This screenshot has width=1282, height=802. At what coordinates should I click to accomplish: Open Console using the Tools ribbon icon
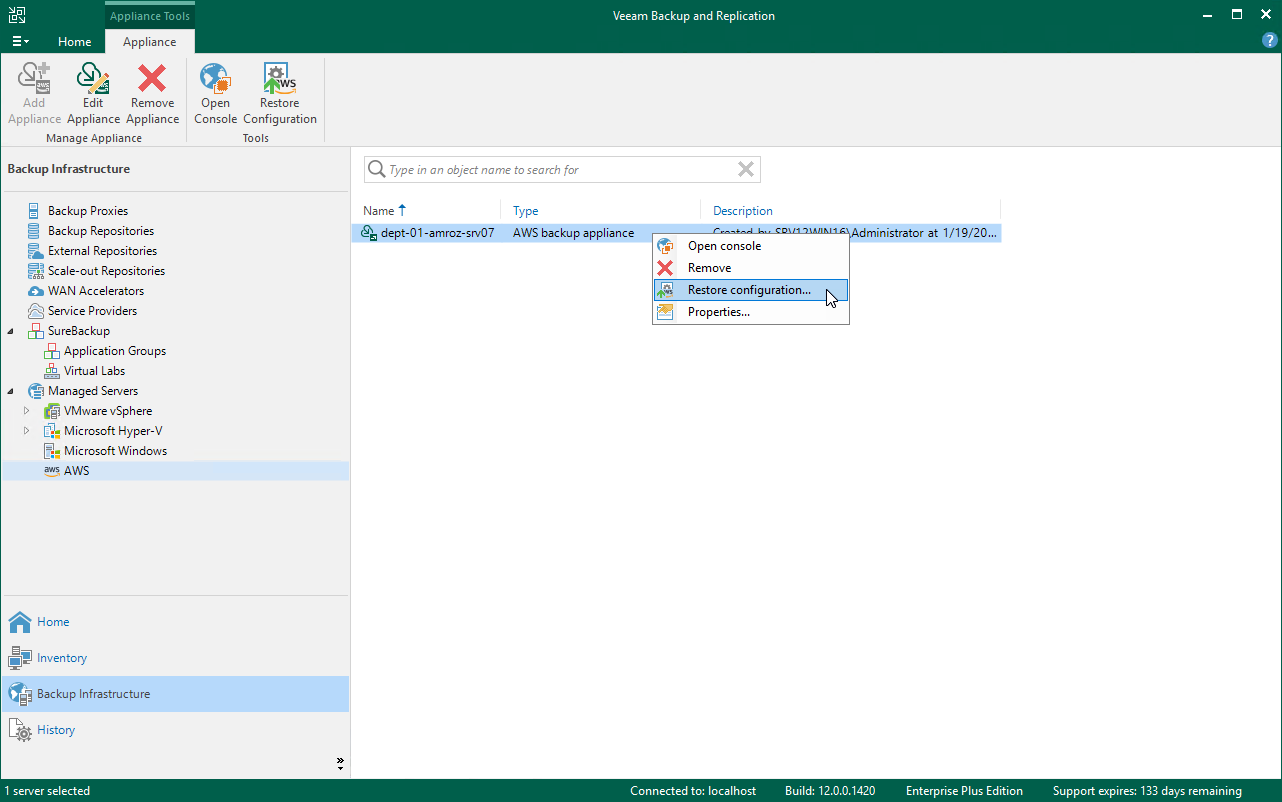pyautogui.click(x=215, y=90)
